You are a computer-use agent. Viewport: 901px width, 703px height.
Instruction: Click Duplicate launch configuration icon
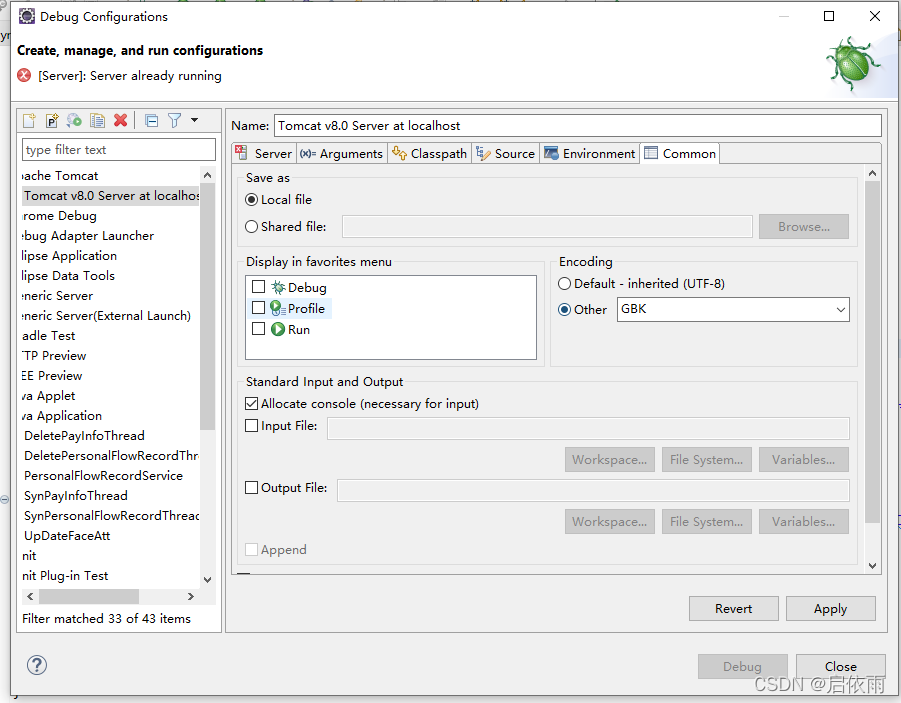tap(98, 120)
